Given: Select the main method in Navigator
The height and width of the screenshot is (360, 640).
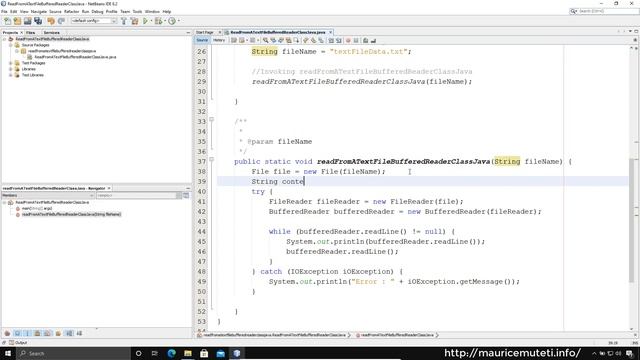Looking at the screenshot, I should [37, 208].
